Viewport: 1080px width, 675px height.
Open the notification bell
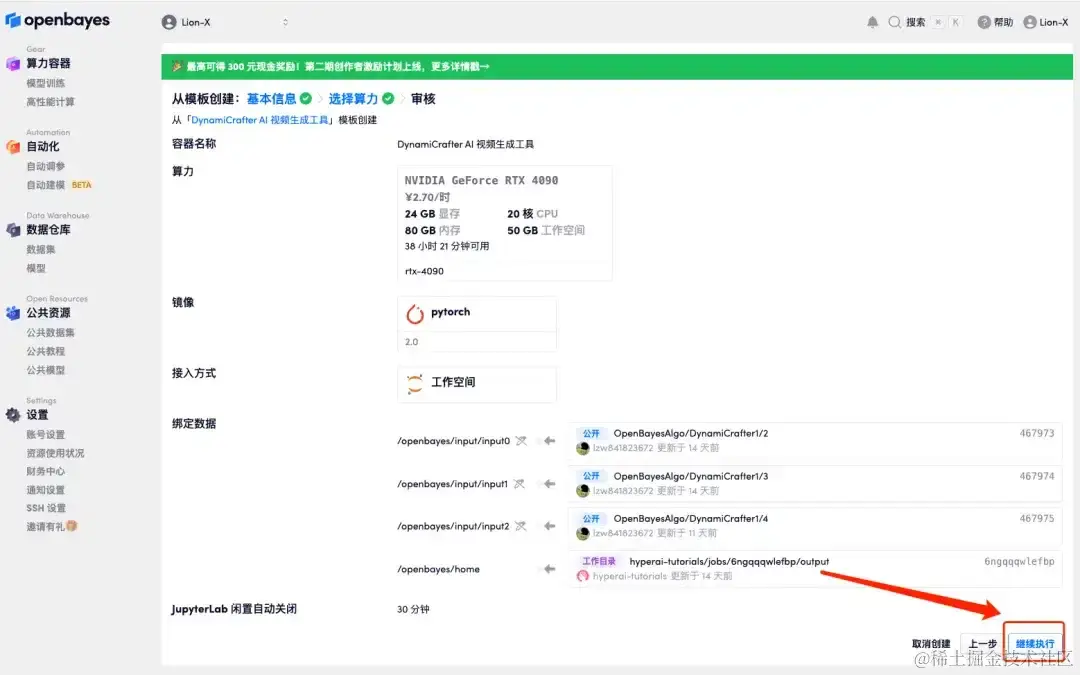coord(872,22)
